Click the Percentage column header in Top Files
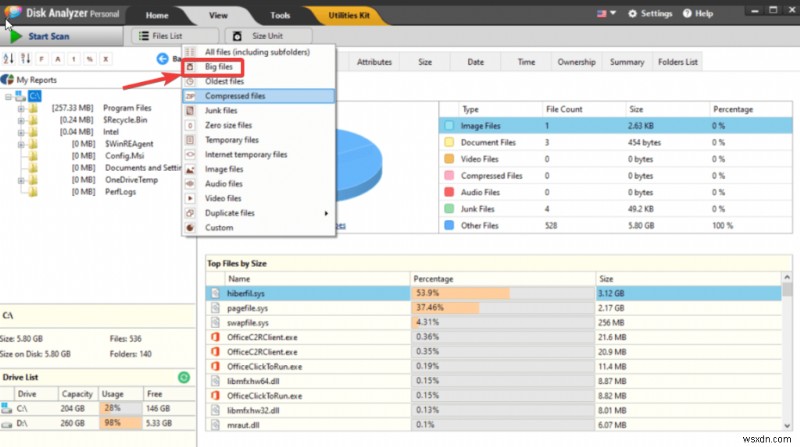 coord(503,279)
